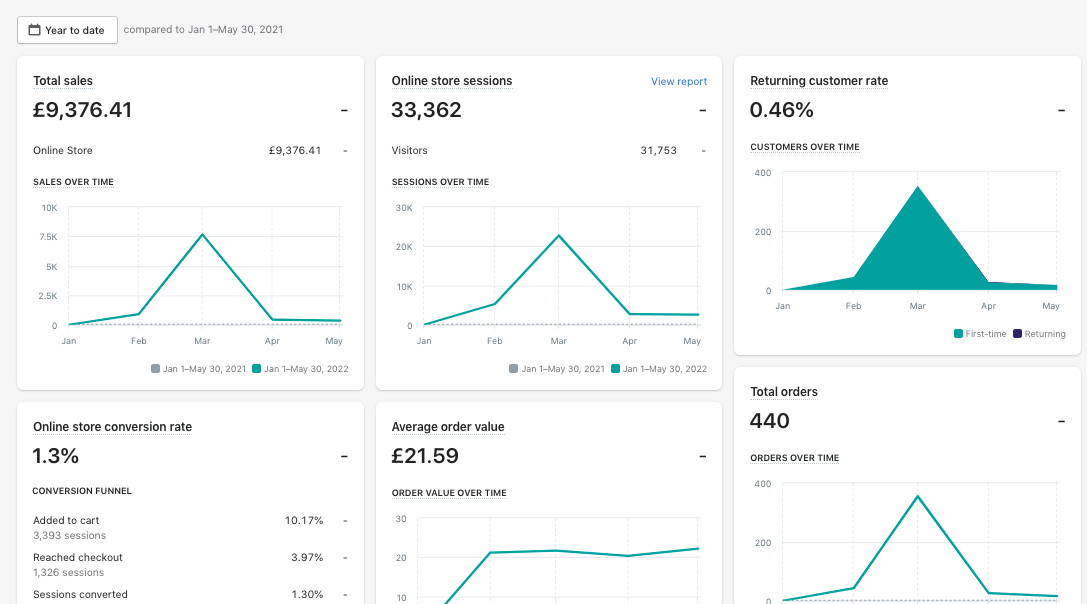1087x604 pixels.
Task: Click the March peak on sales chart
Action: (x=203, y=235)
